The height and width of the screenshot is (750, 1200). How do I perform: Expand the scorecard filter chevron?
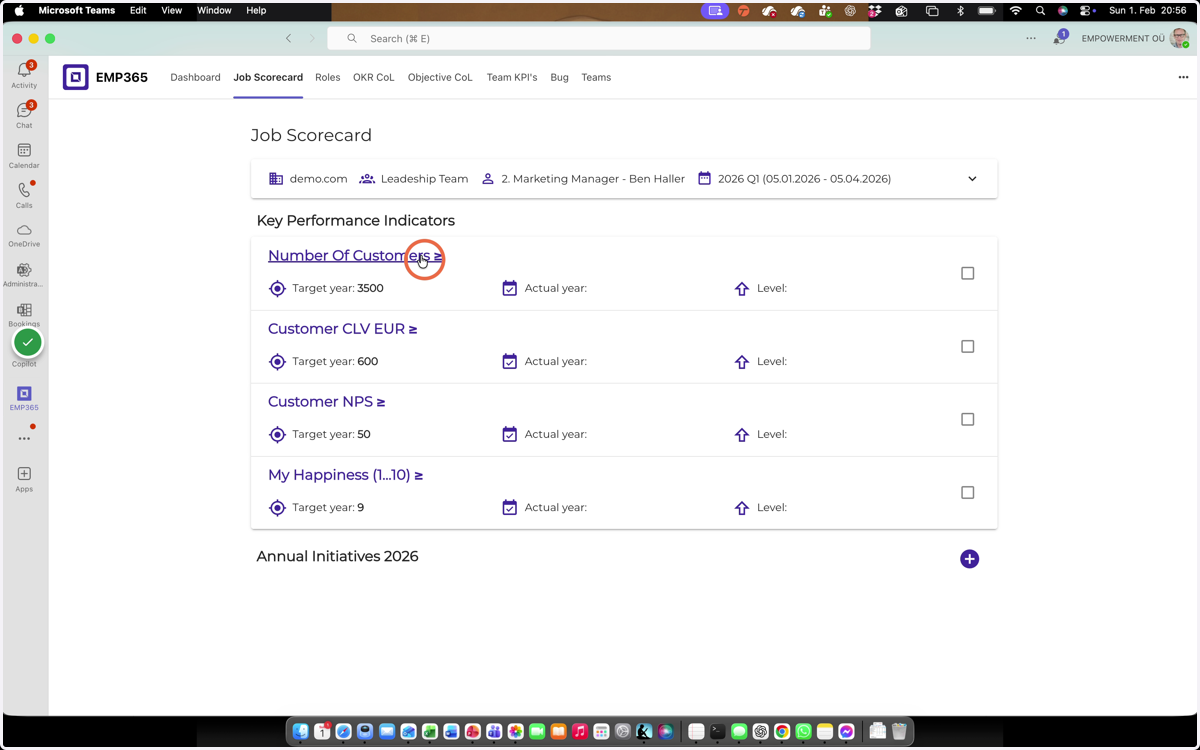point(972,179)
